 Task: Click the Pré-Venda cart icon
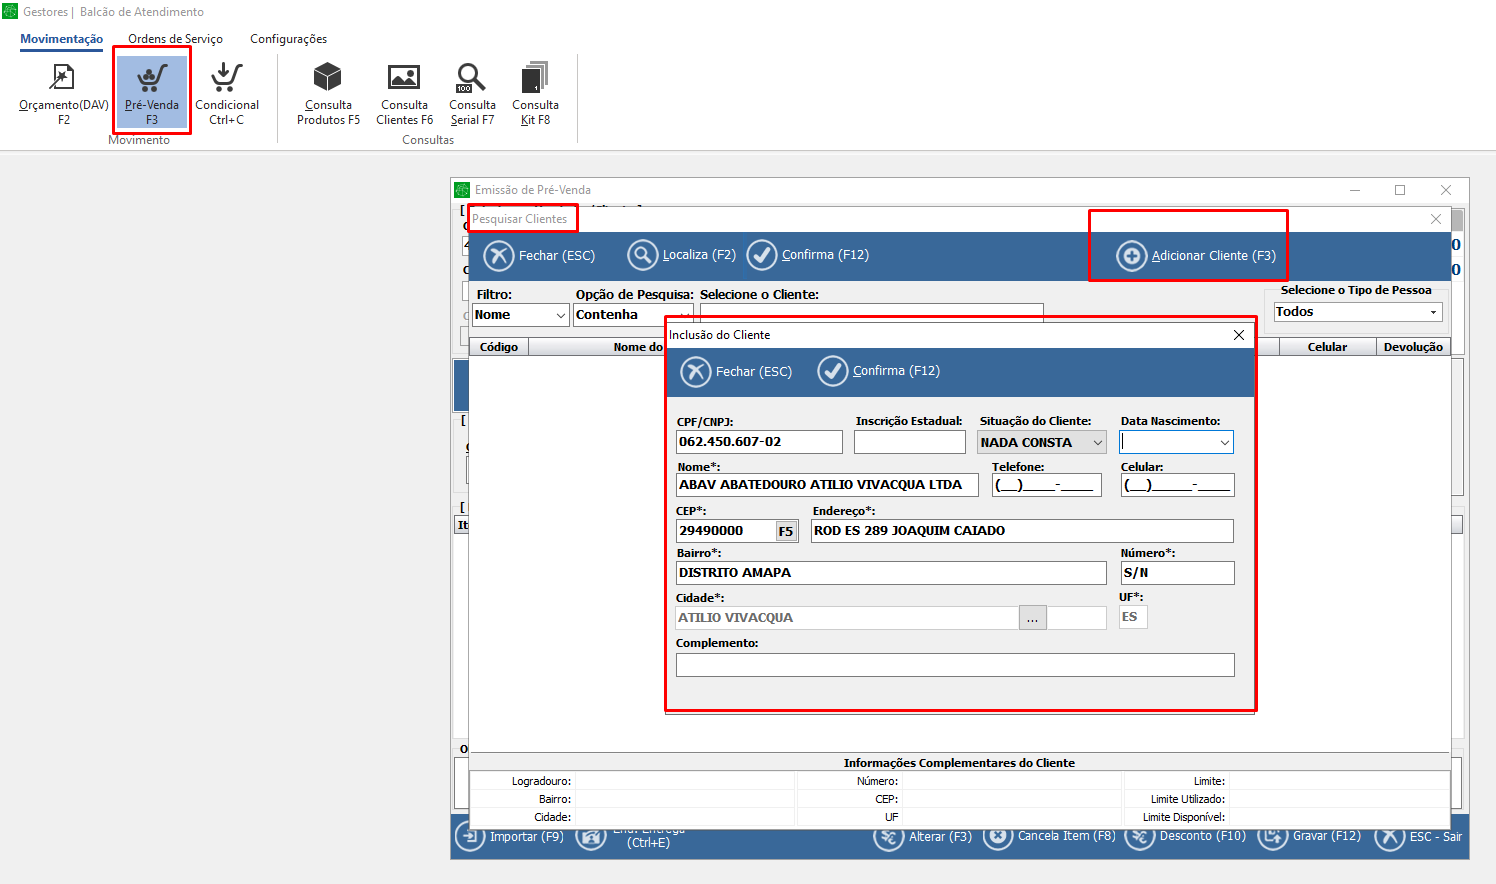click(x=152, y=78)
